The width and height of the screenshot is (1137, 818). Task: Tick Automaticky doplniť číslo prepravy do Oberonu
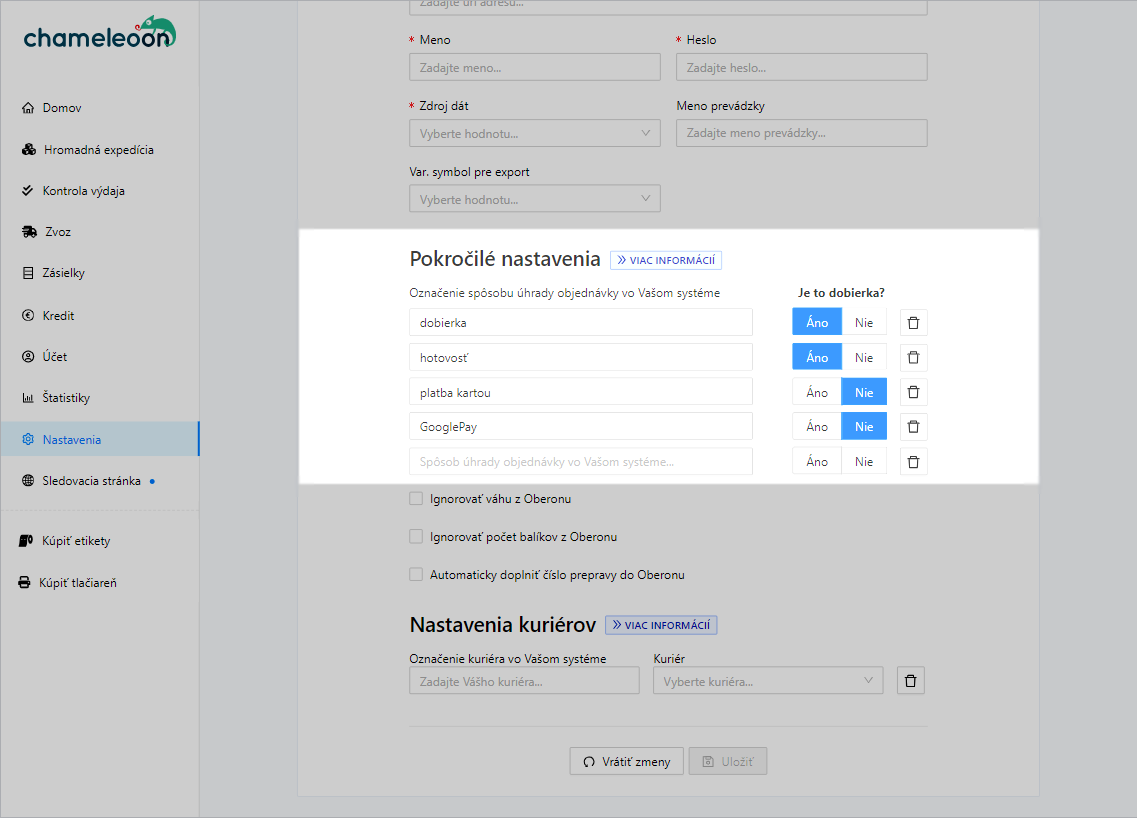click(416, 575)
